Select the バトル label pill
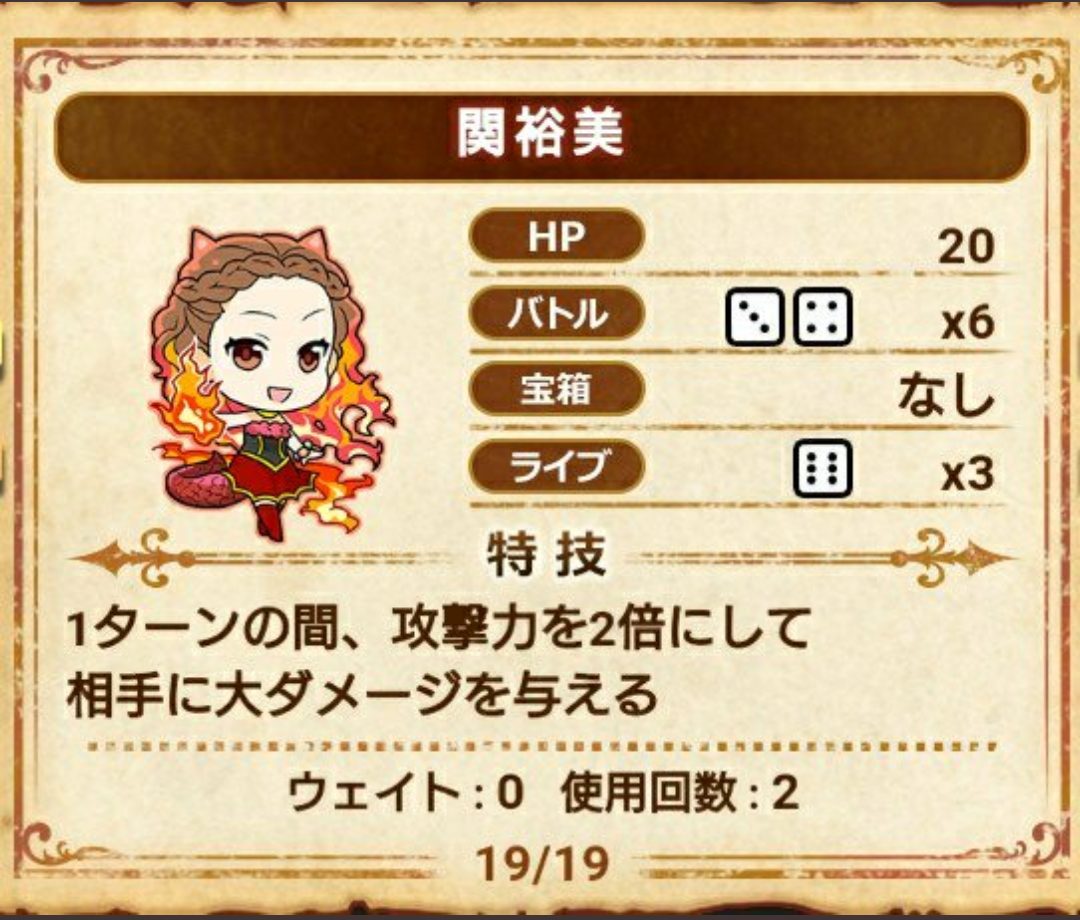This screenshot has width=1080, height=920. click(557, 313)
